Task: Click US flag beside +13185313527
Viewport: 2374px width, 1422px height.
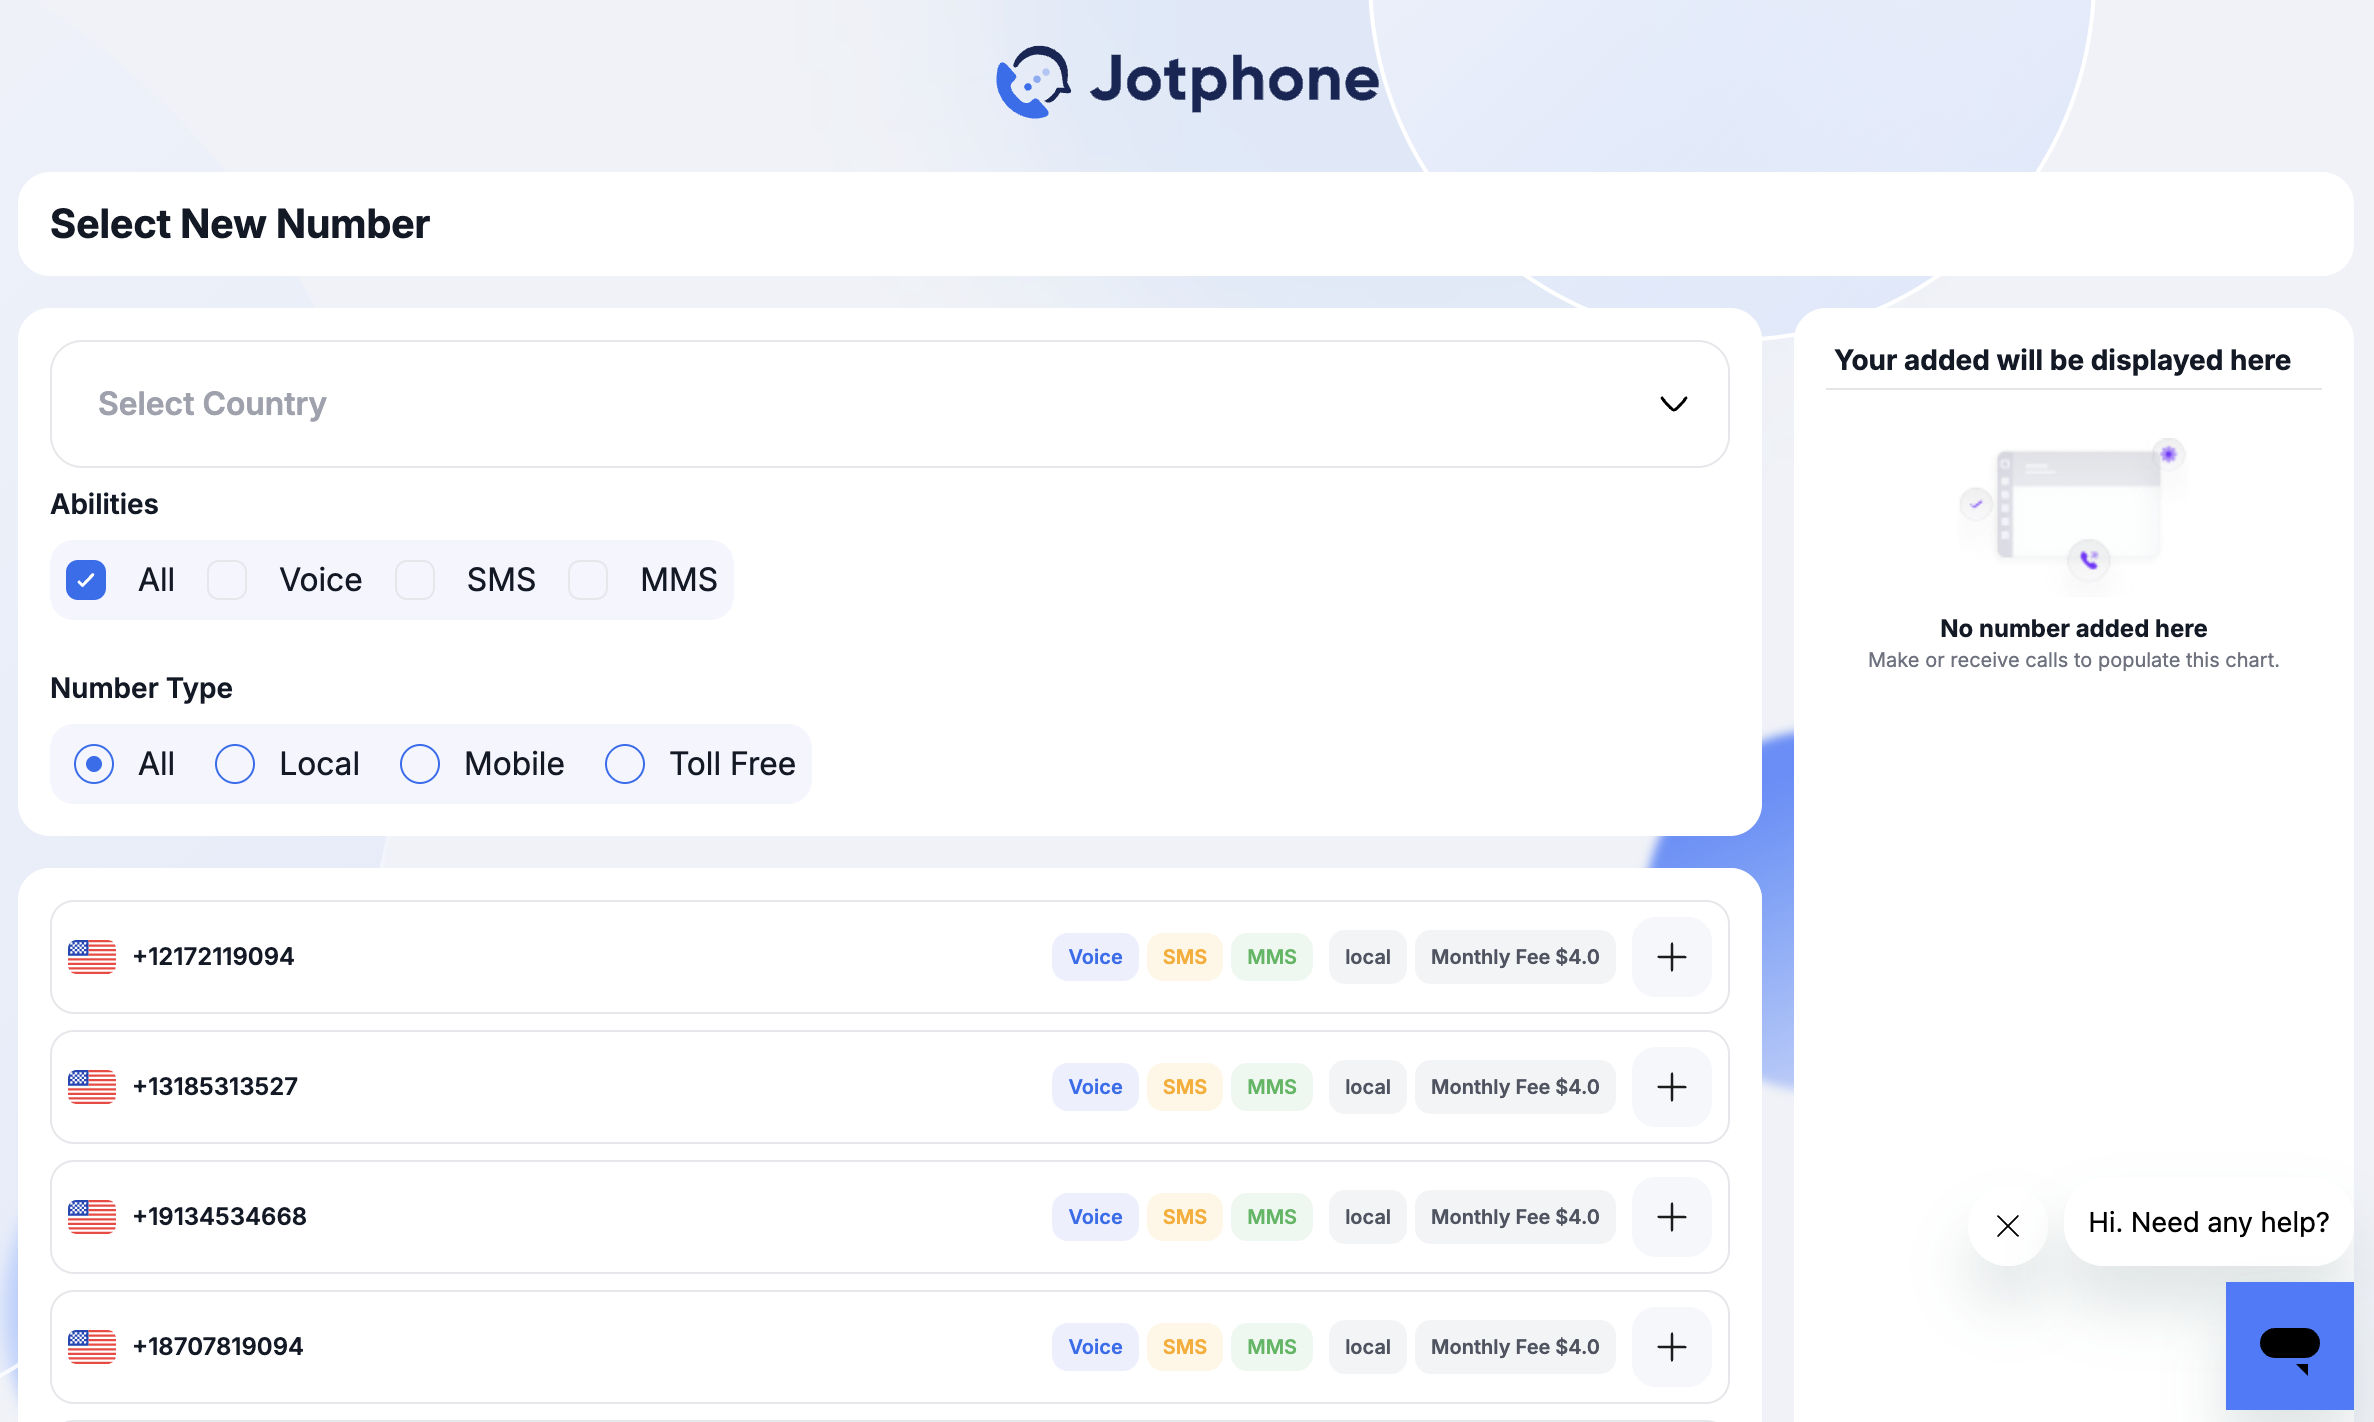Action: (x=92, y=1087)
